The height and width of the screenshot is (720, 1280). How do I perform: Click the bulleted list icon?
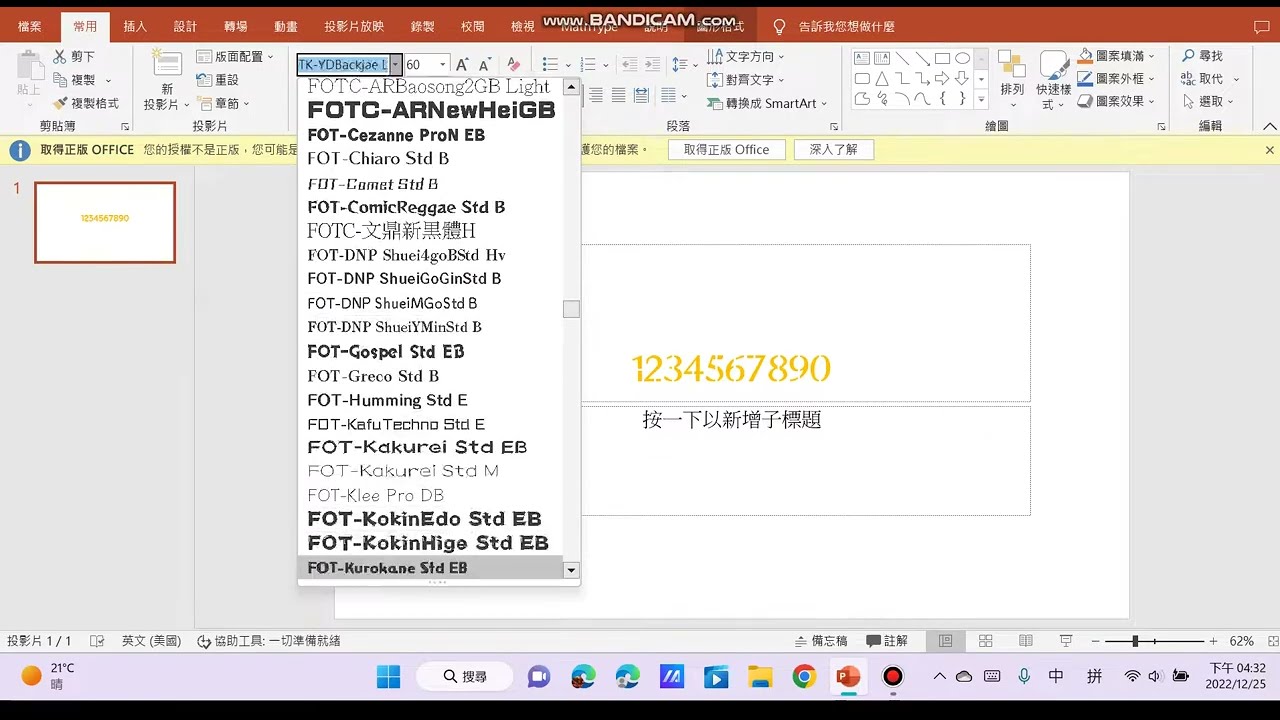(550, 64)
